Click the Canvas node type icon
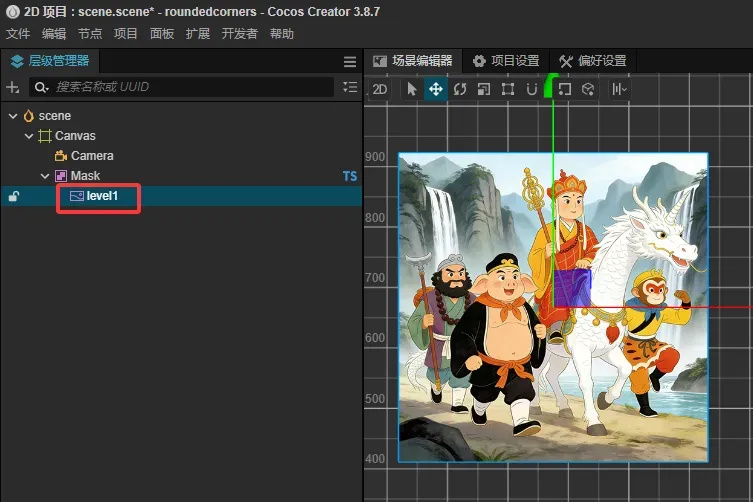The image size is (753, 502). 45,136
